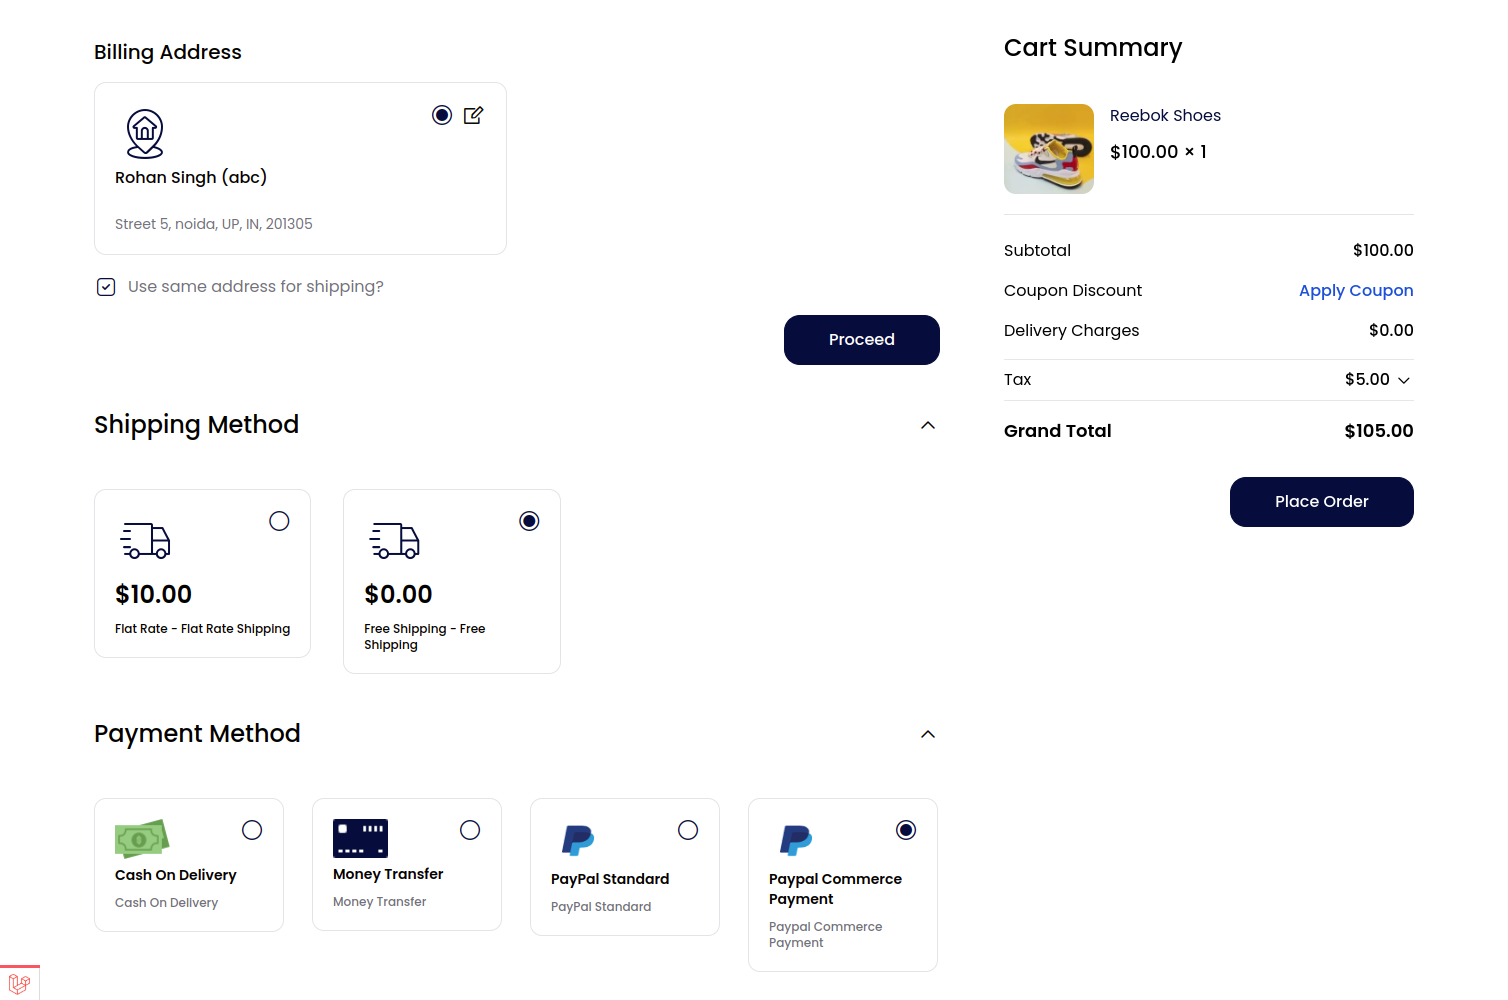Expand the Tax breakdown chevron
Viewport: 1508px width, 1000px height.
coord(1404,380)
